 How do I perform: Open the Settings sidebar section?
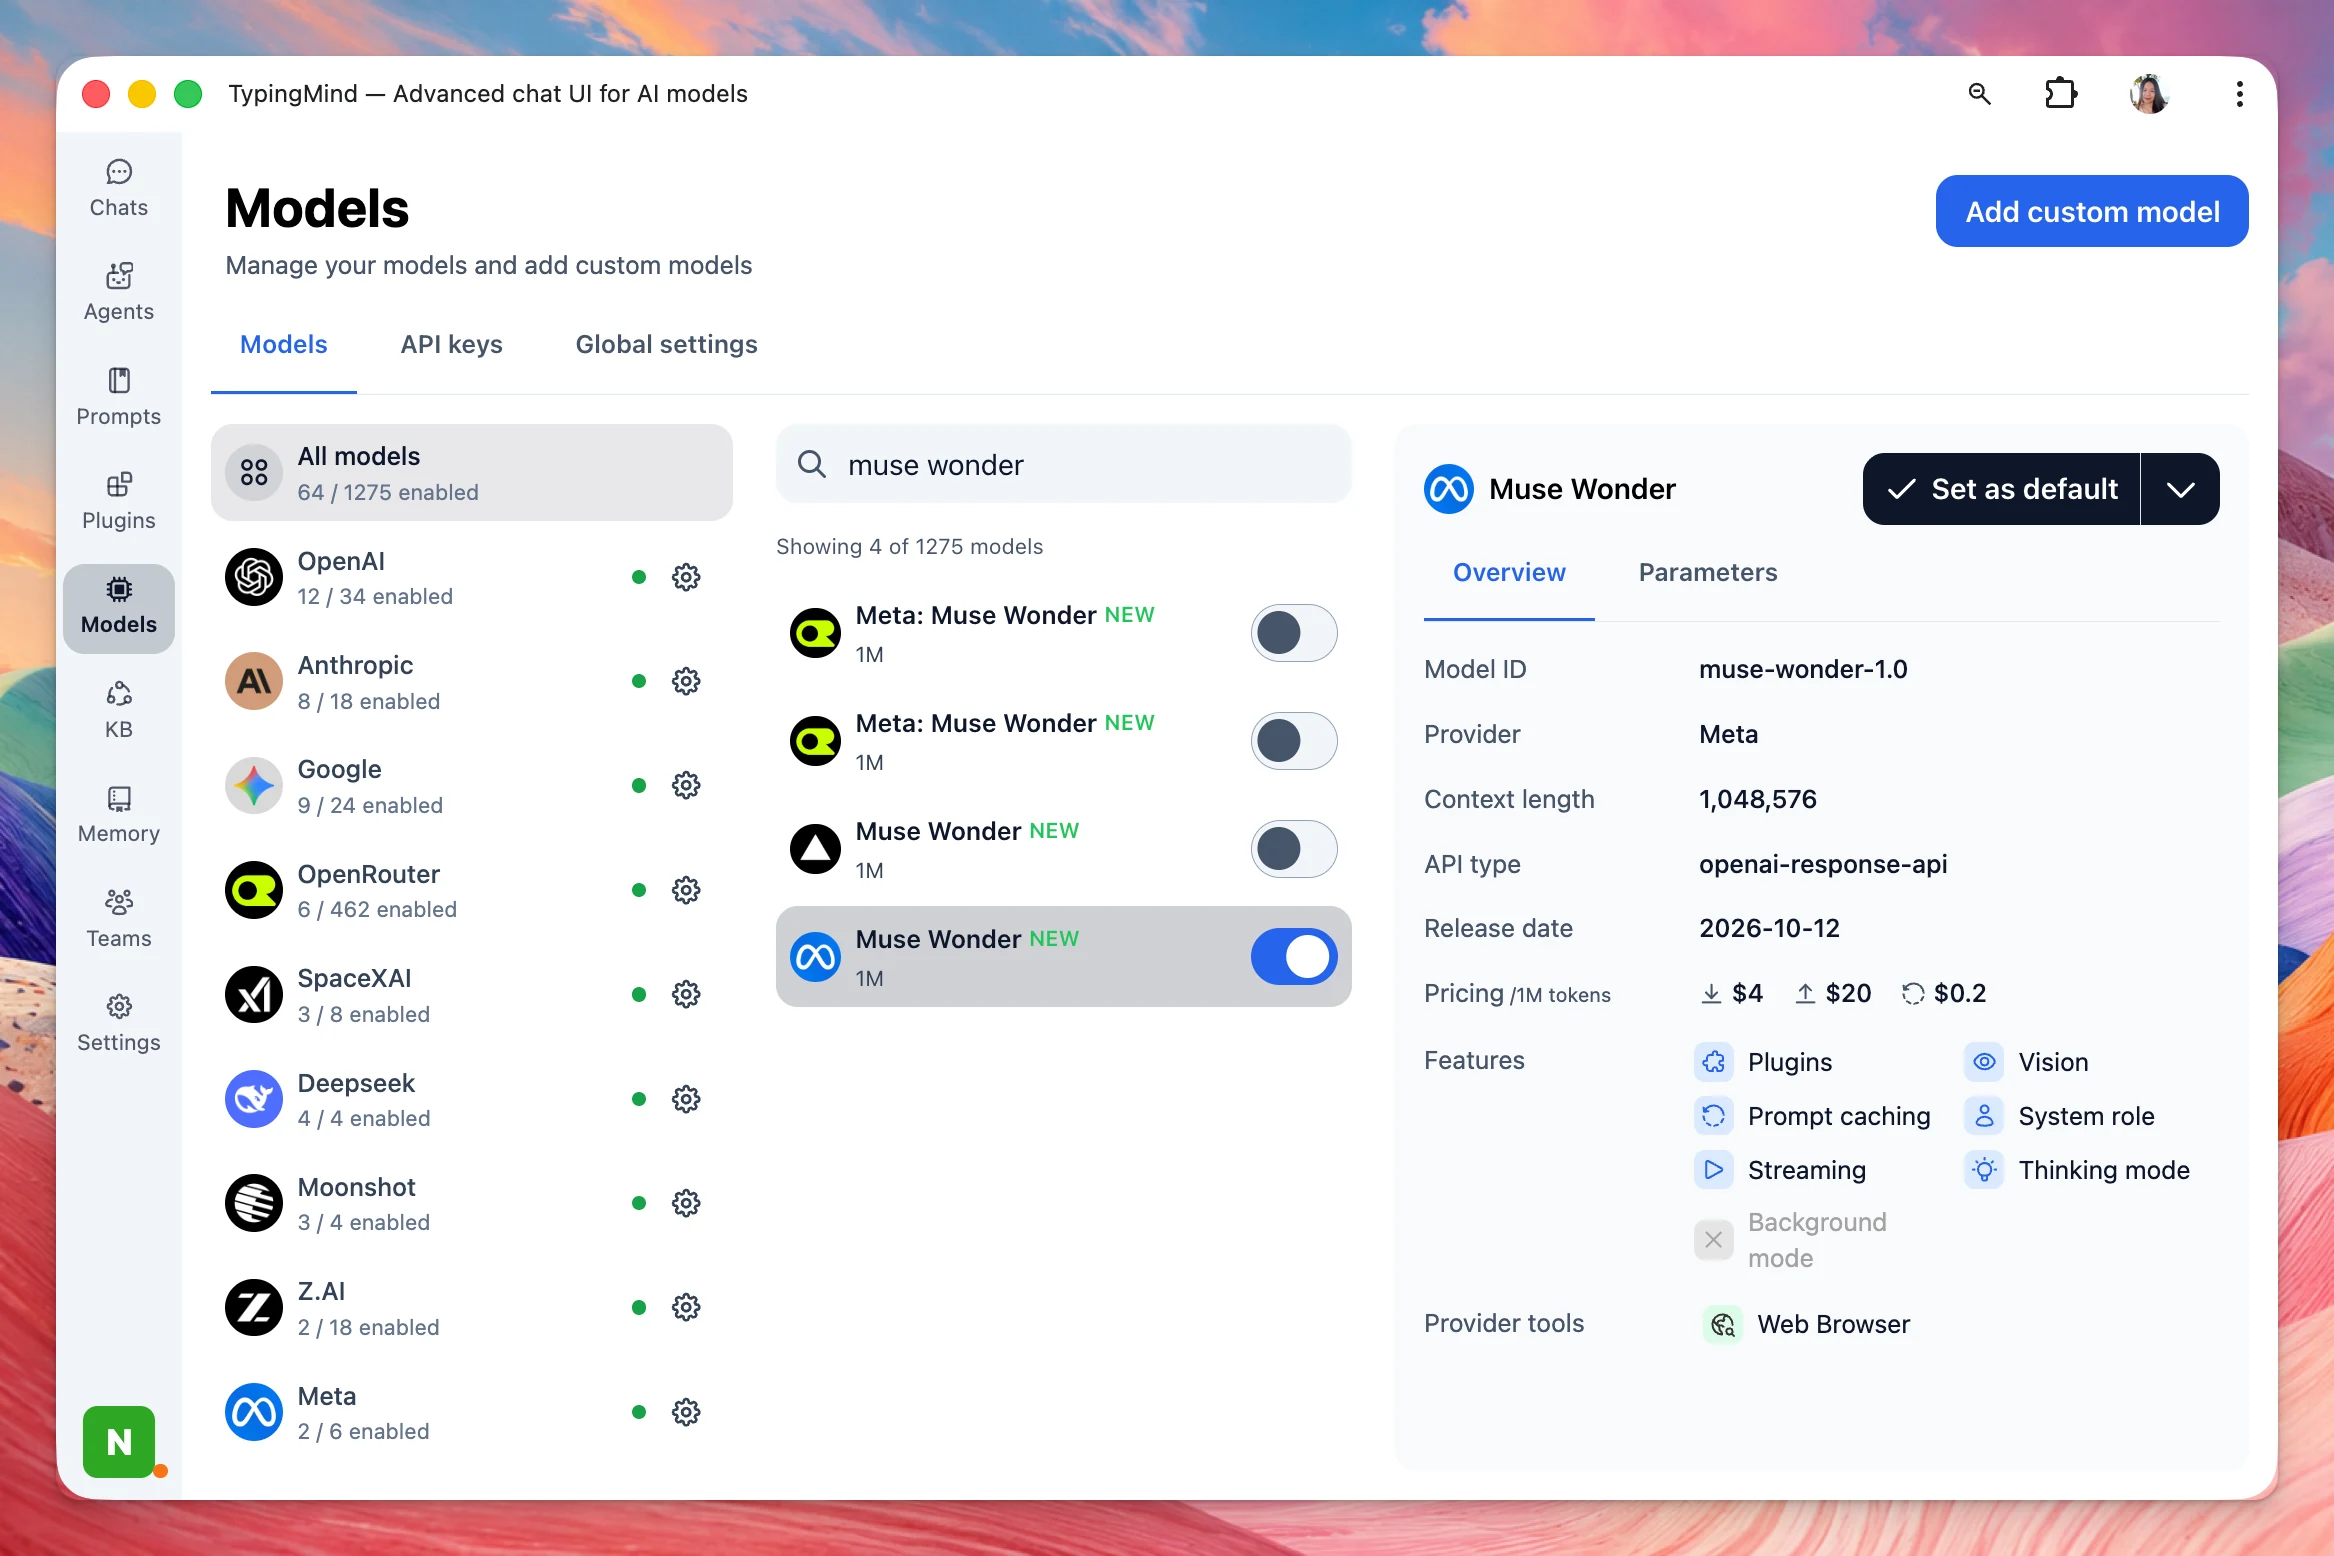pos(118,1024)
